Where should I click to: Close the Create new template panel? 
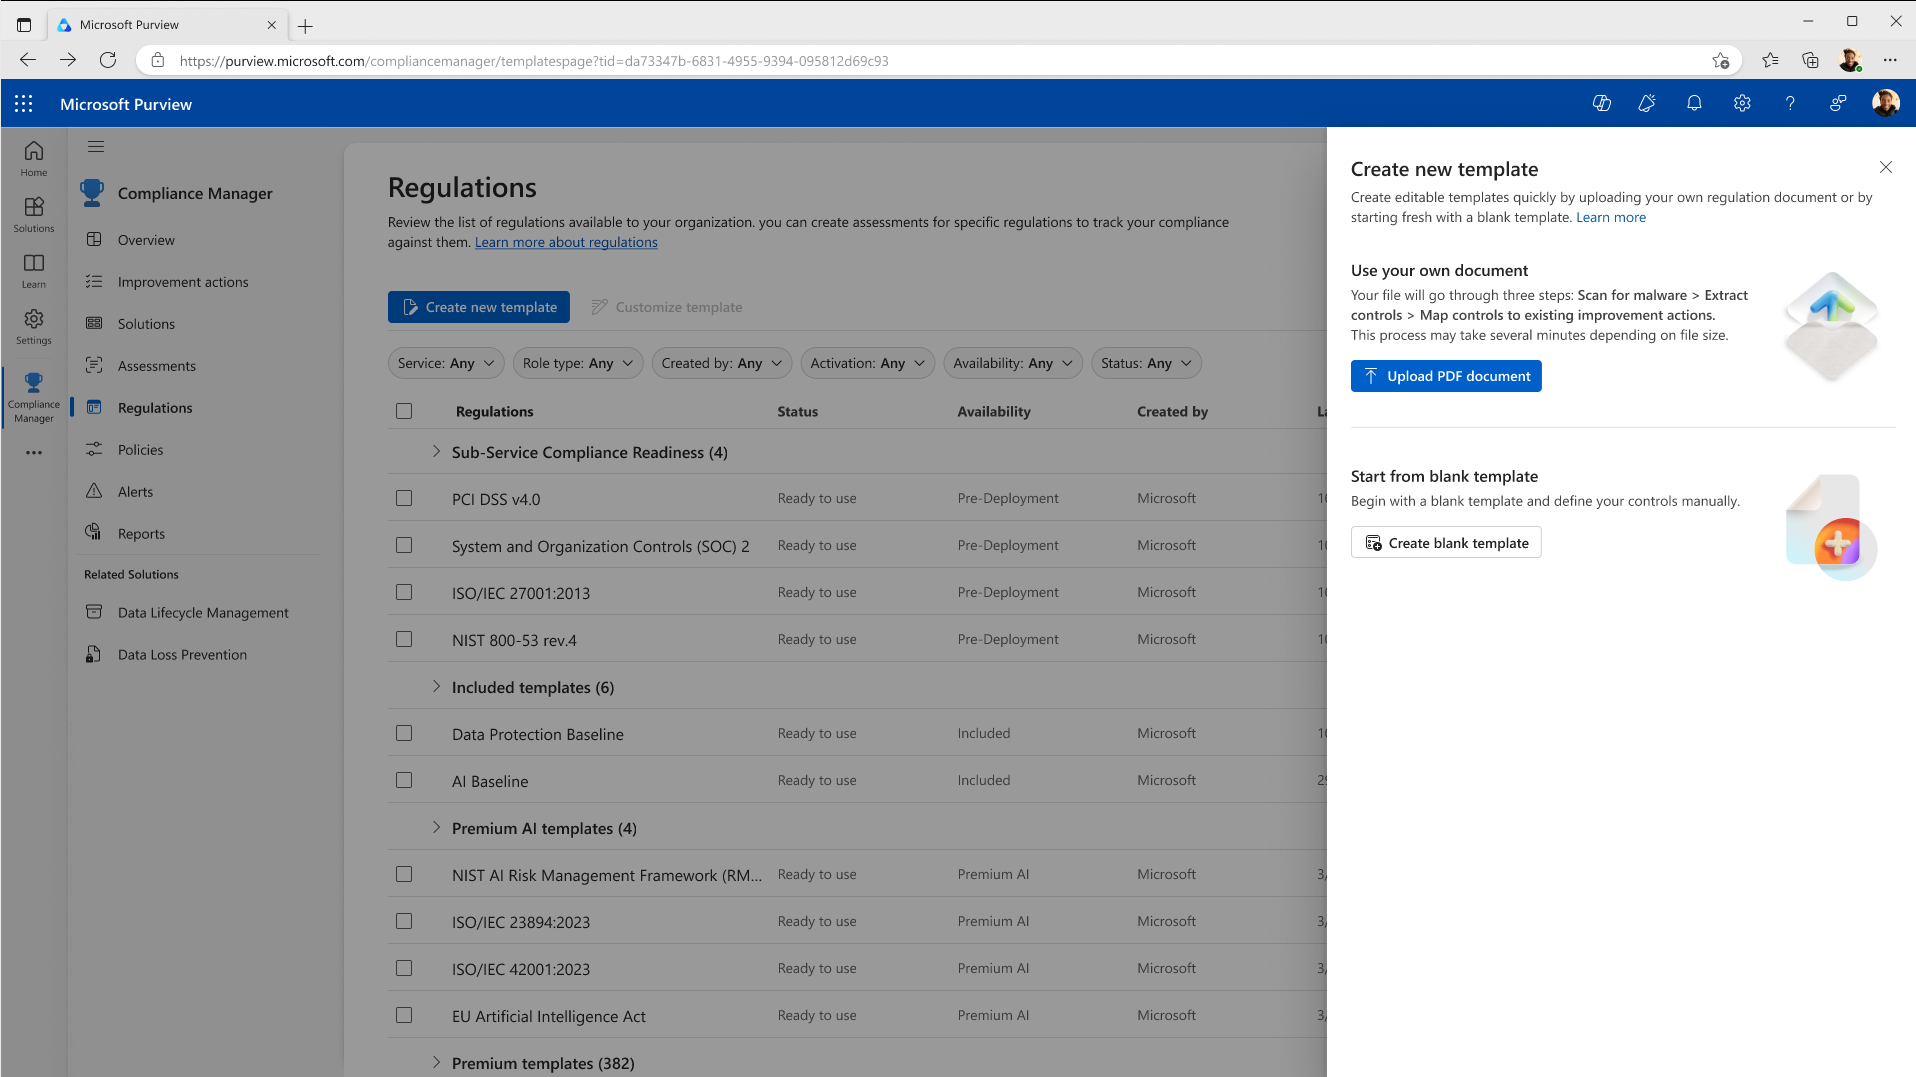click(x=1886, y=167)
